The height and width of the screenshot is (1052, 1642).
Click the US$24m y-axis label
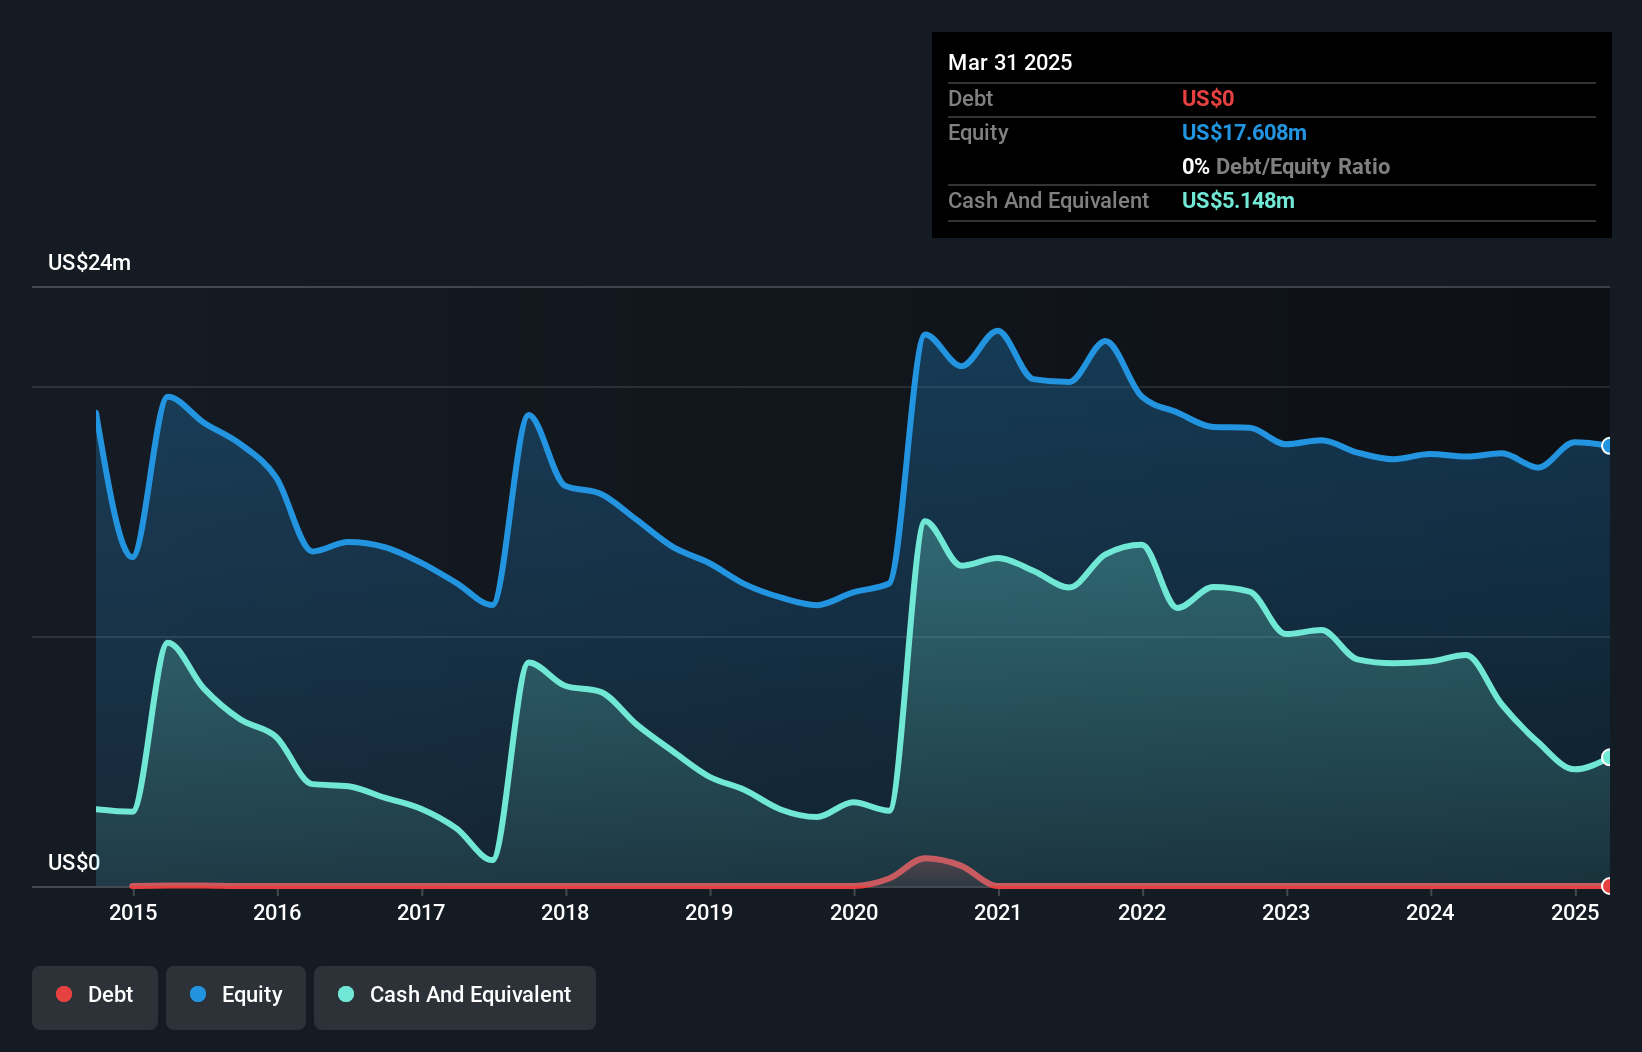click(x=89, y=262)
